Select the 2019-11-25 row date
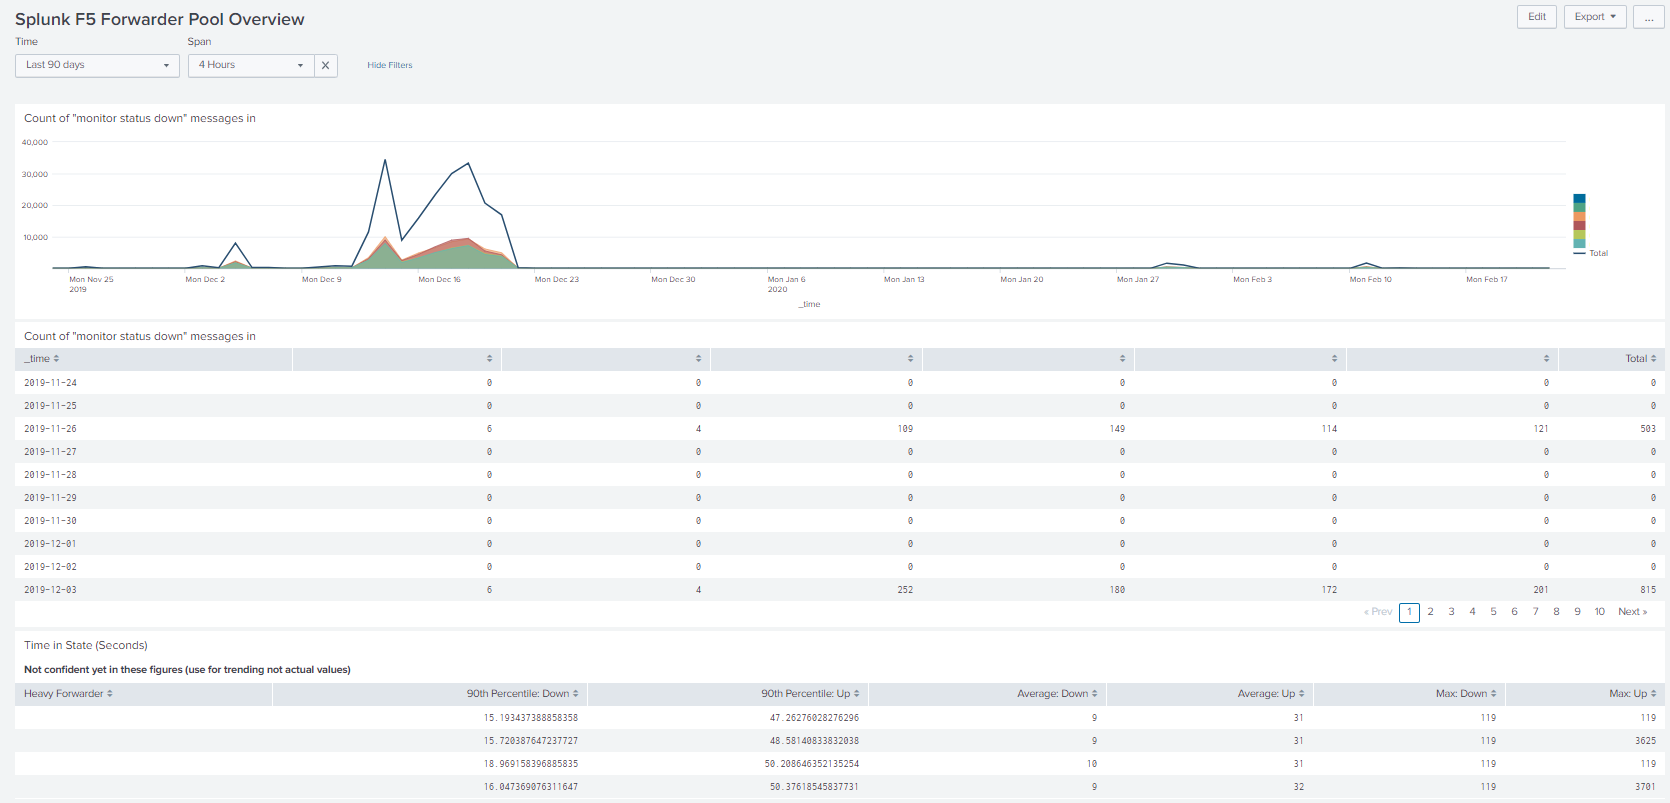 coord(50,406)
